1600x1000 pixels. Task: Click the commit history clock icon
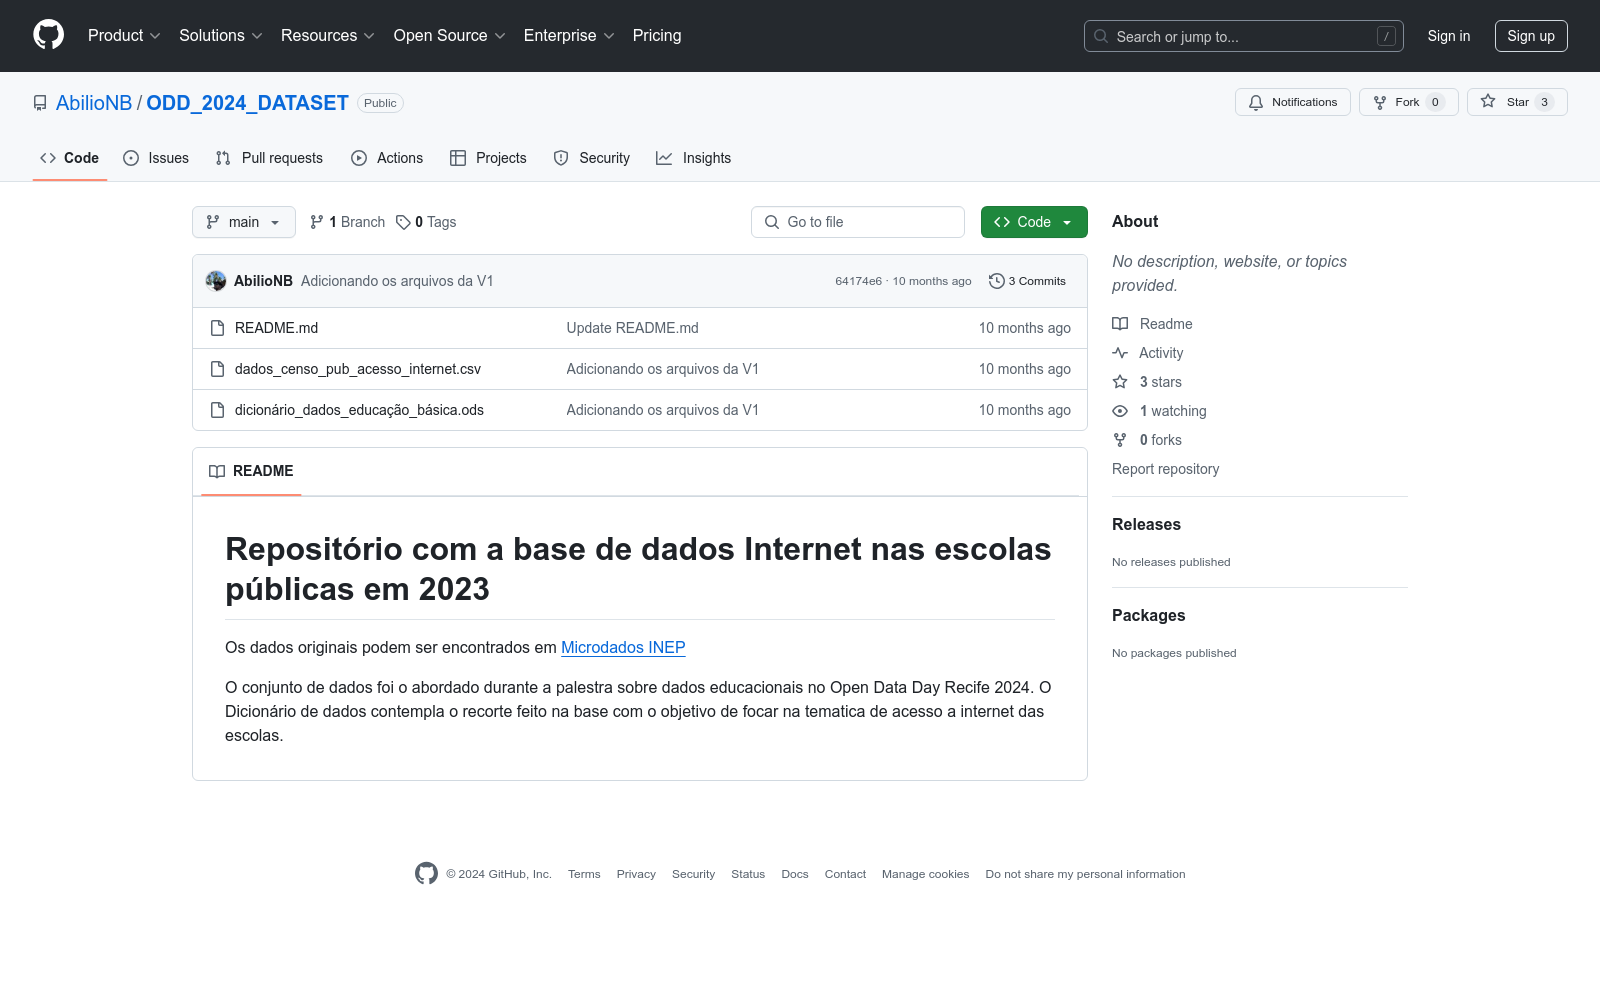[996, 281]
